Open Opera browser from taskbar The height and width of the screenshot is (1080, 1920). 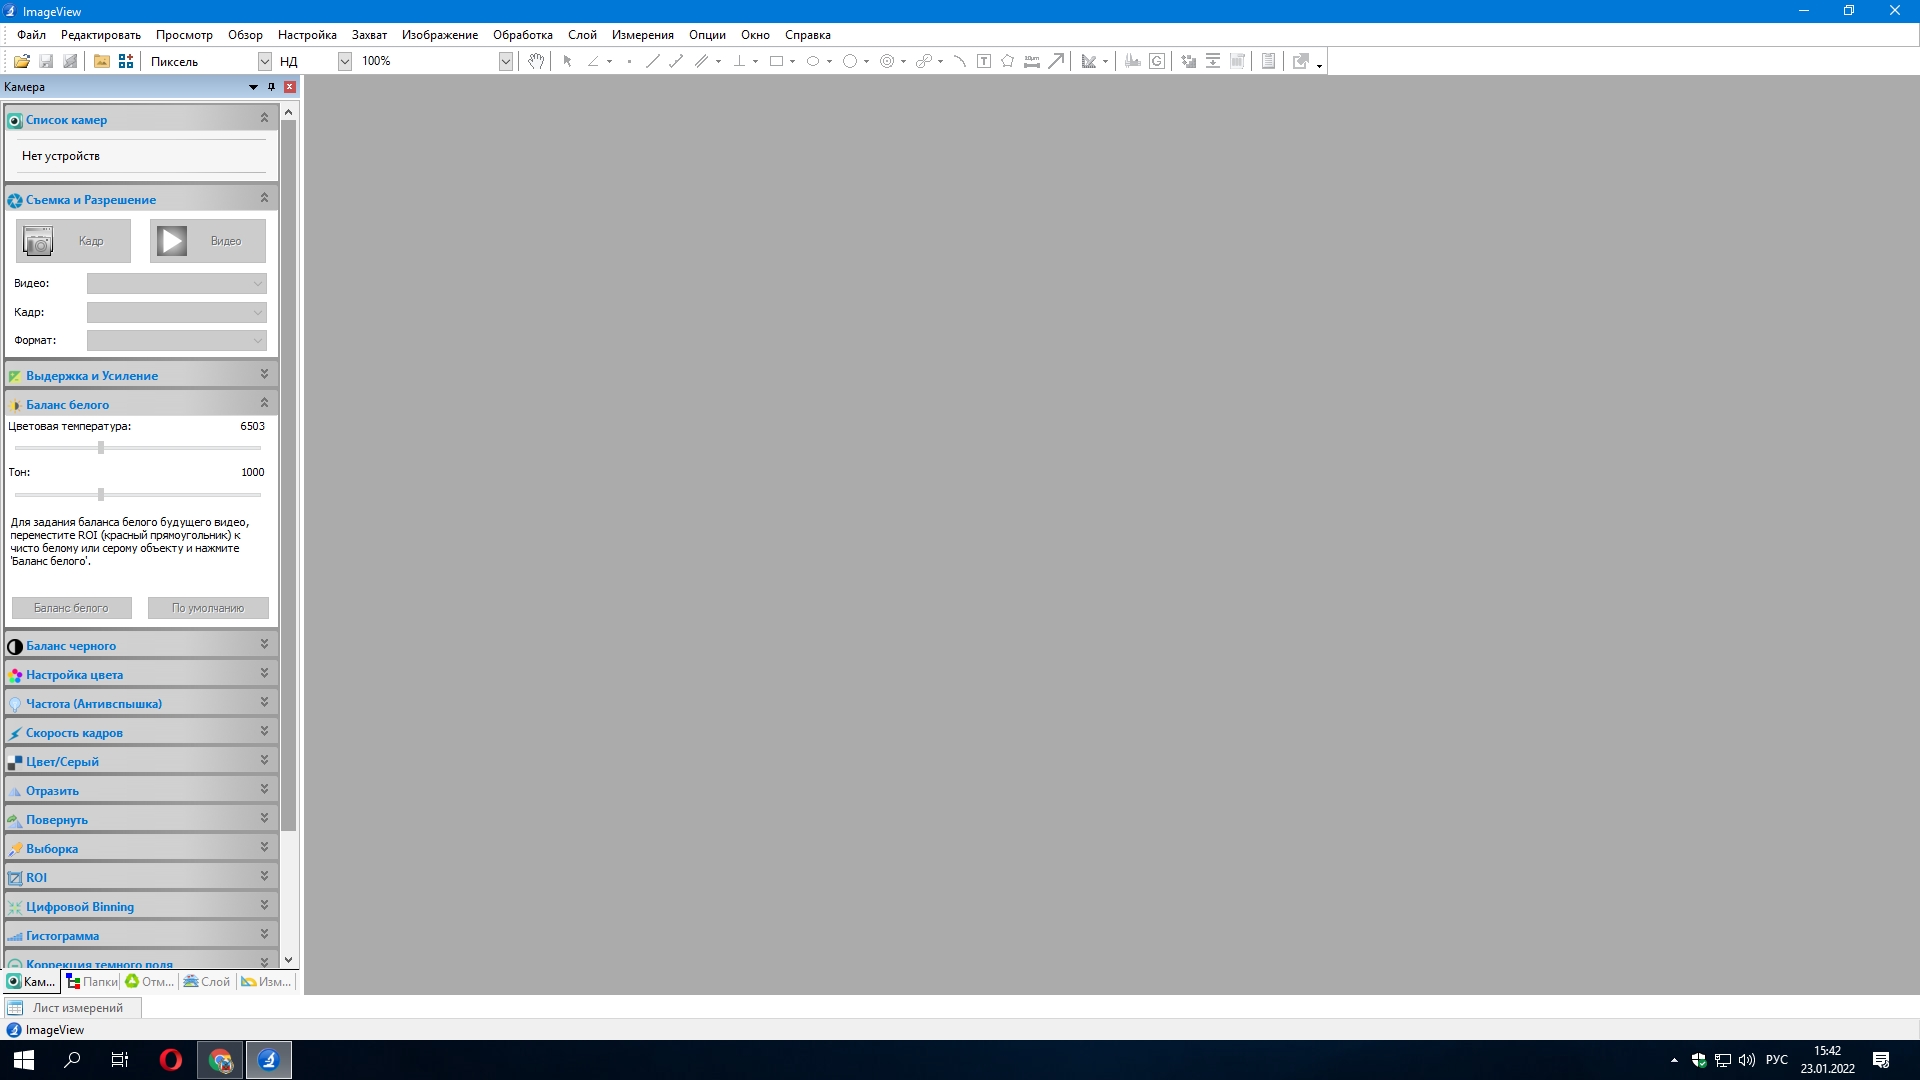click(x=171, y=1060)
